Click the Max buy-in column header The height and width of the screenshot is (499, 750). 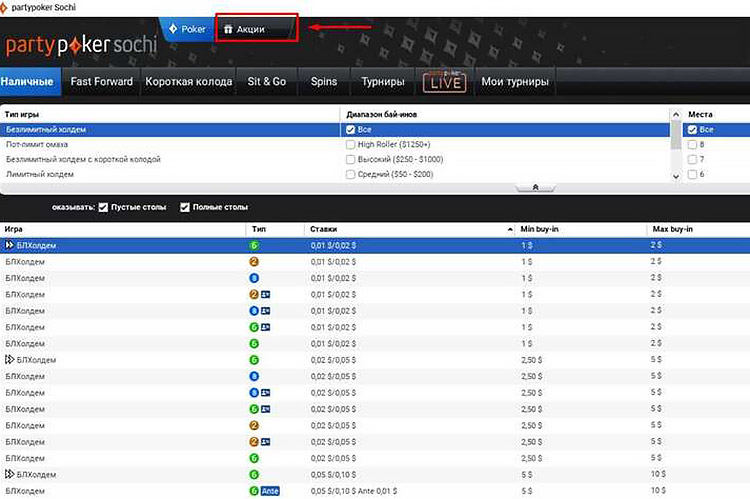673,229
